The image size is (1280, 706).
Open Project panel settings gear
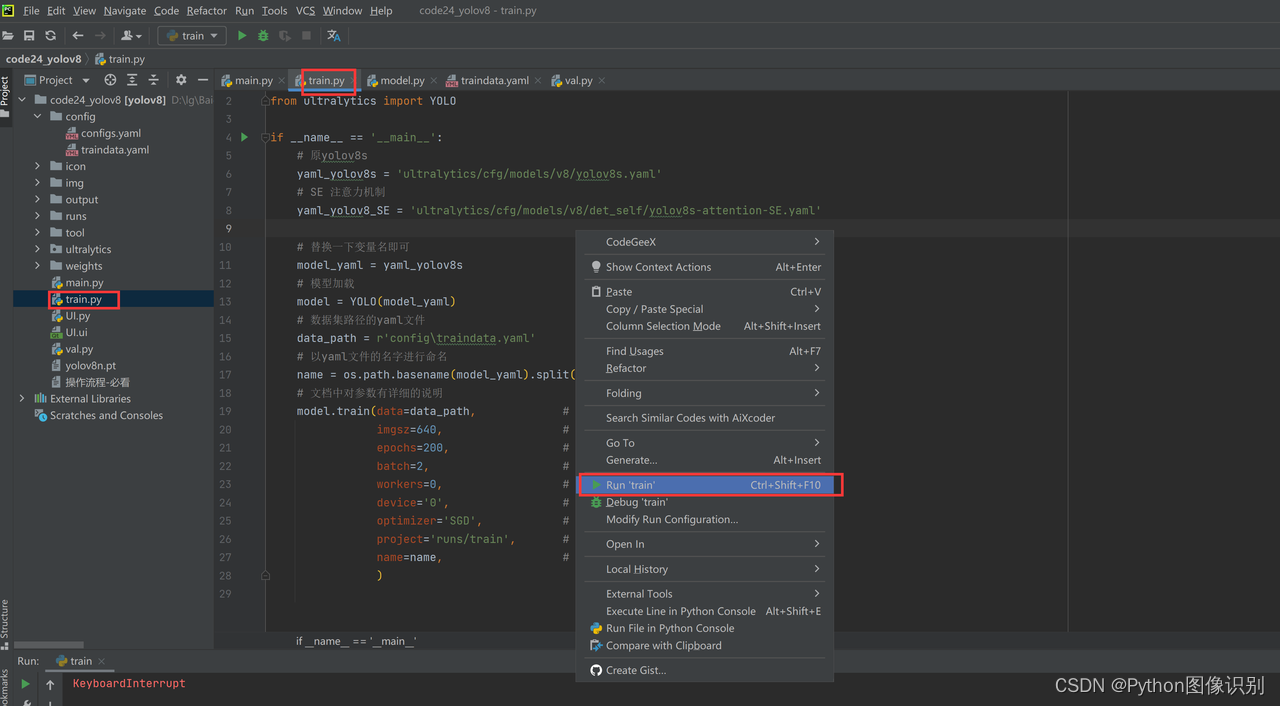[181, 80]
